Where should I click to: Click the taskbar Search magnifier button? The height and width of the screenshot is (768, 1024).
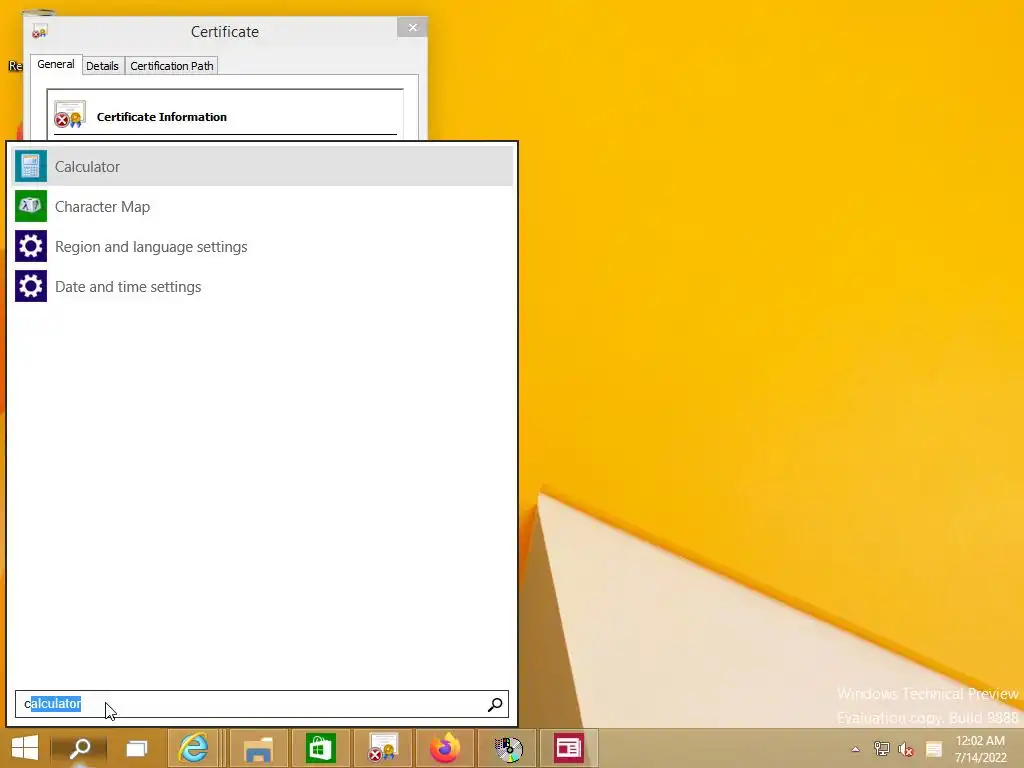pos(79,748)
